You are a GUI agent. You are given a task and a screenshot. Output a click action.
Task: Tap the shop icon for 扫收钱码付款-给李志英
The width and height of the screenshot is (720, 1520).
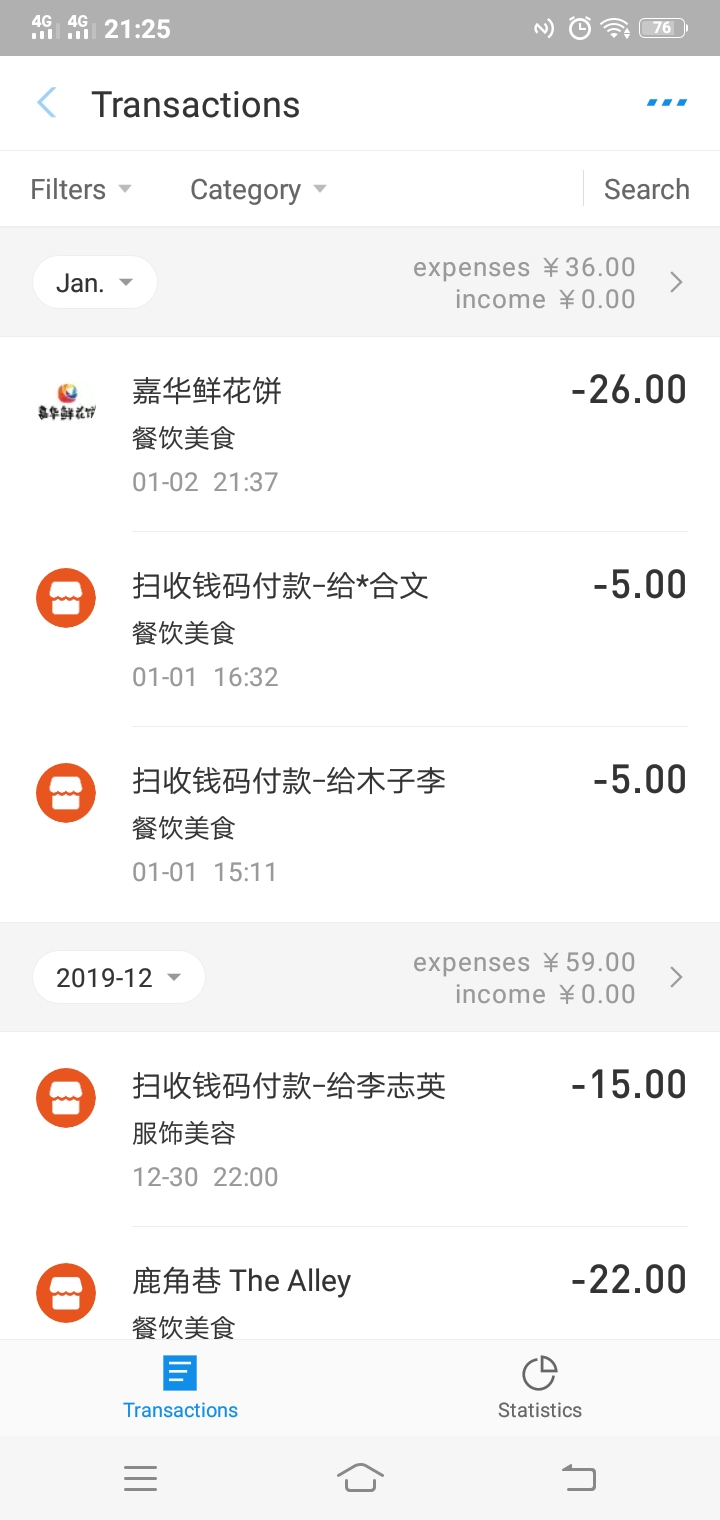tap(66, 1098)
